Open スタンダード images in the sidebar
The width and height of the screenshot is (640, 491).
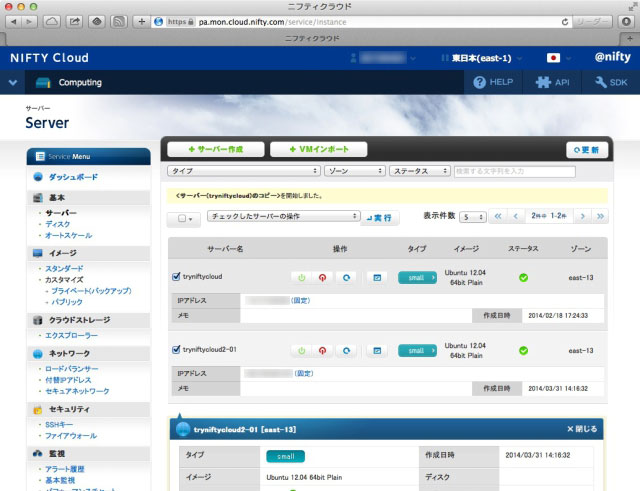pos(64,269)
